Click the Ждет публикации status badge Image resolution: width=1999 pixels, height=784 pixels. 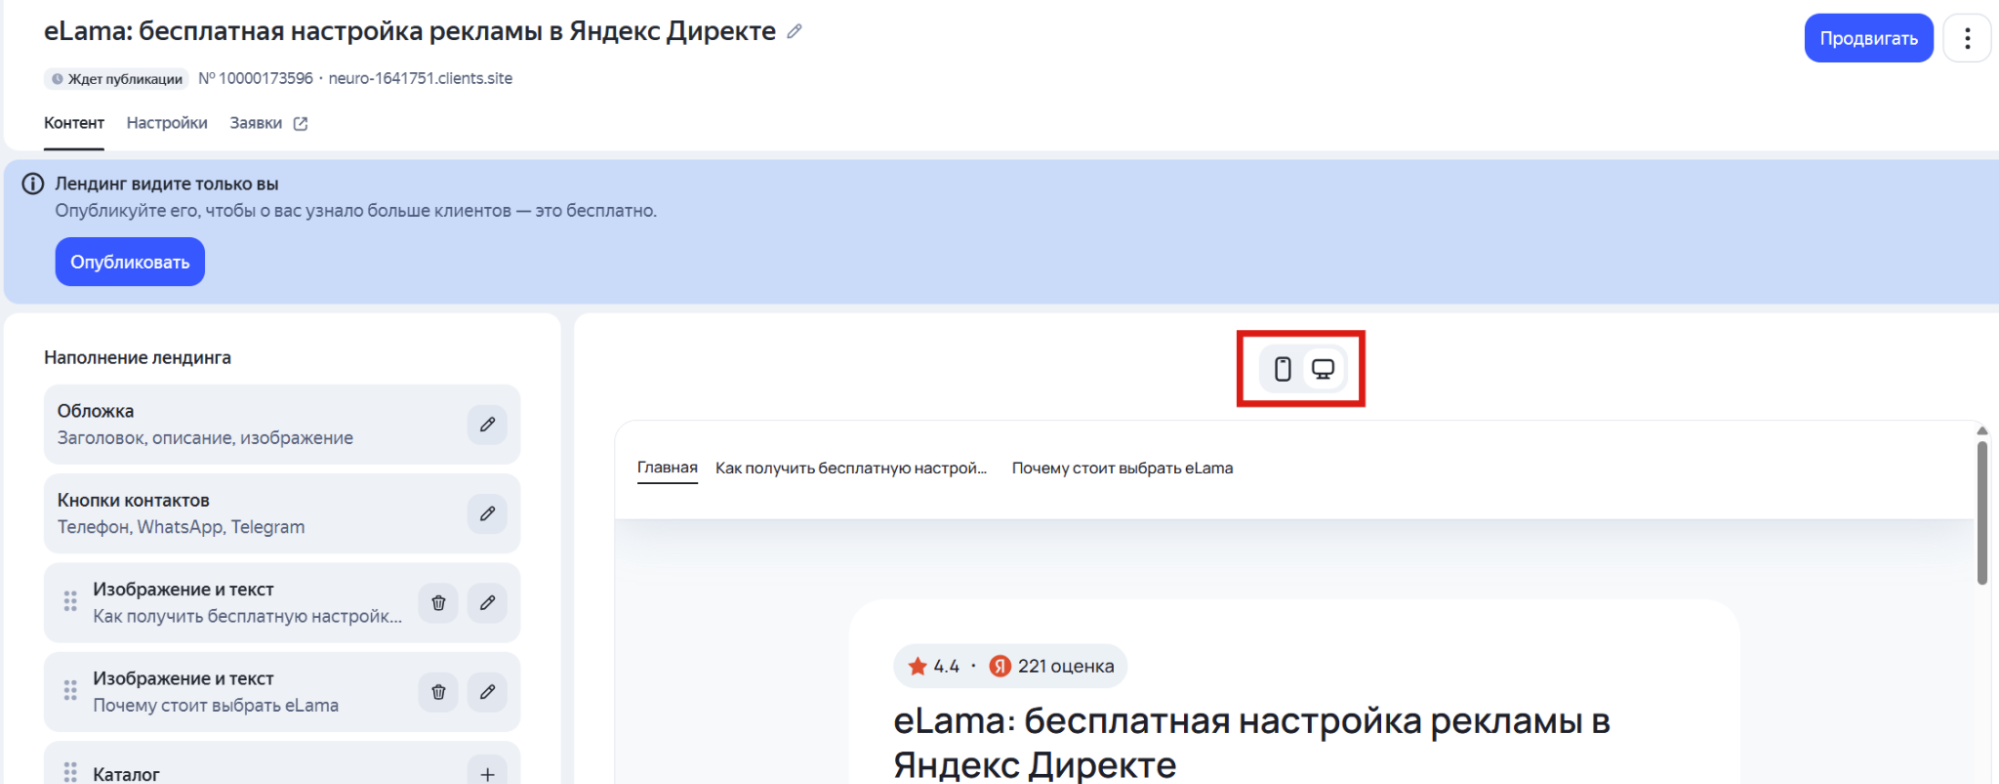[117, 79]
